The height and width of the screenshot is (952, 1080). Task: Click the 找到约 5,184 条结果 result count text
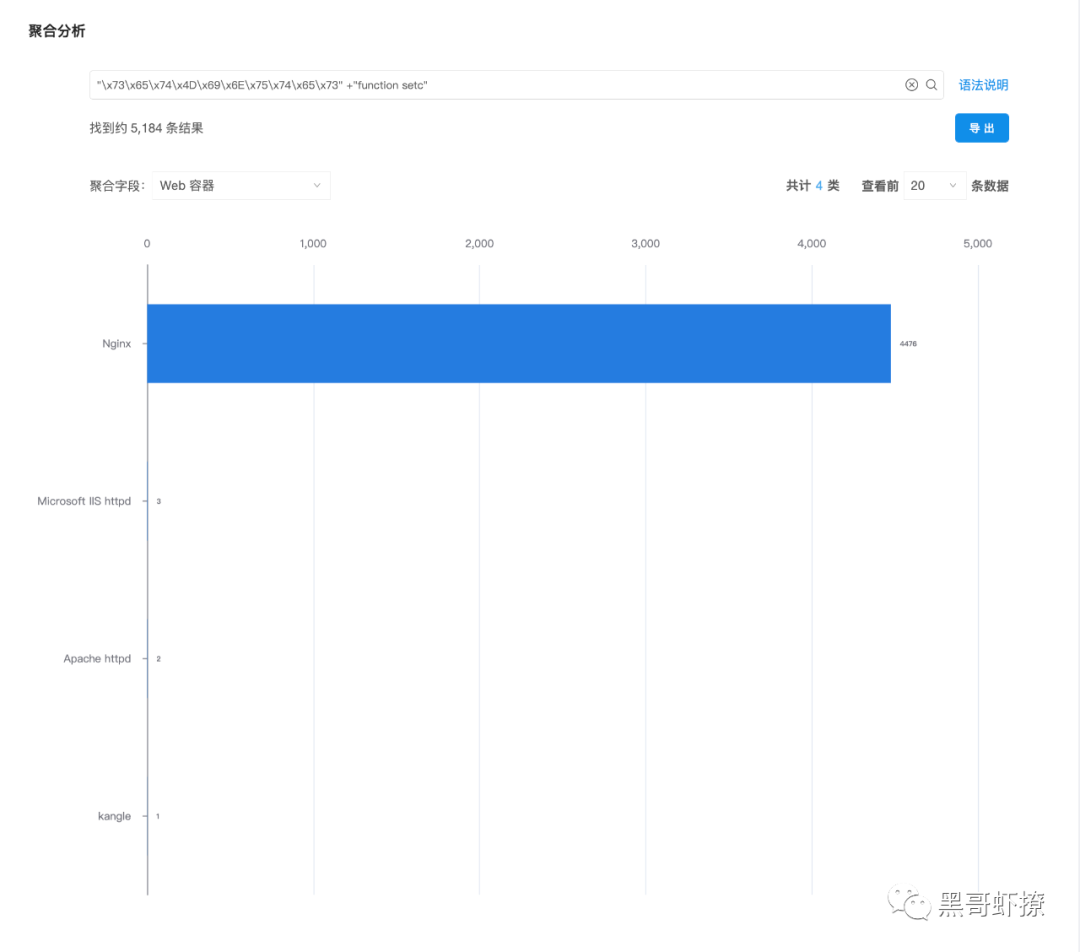[146, 128]
